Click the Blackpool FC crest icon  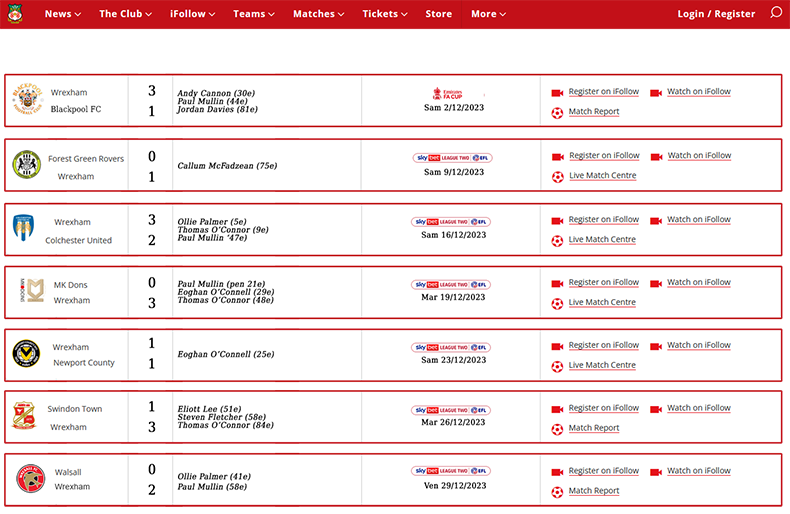[26, 100]
